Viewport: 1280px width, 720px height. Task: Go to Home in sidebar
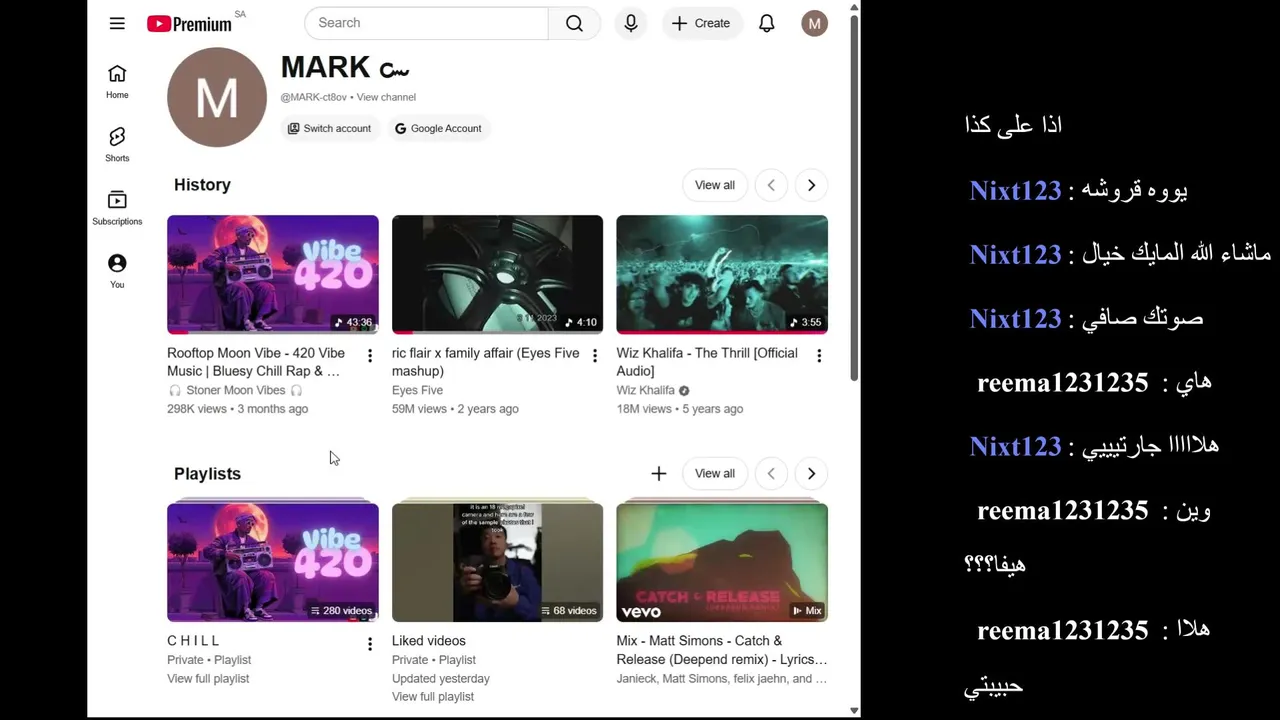point(117,82)
